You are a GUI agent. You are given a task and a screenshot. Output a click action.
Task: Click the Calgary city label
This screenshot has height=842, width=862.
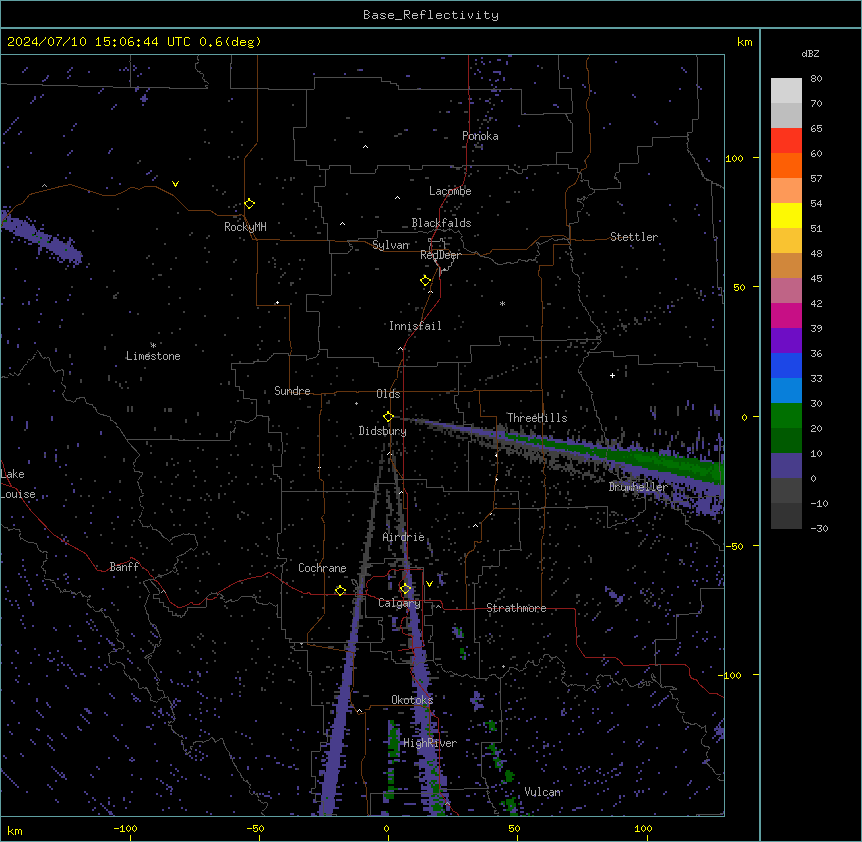pos(399,603)
